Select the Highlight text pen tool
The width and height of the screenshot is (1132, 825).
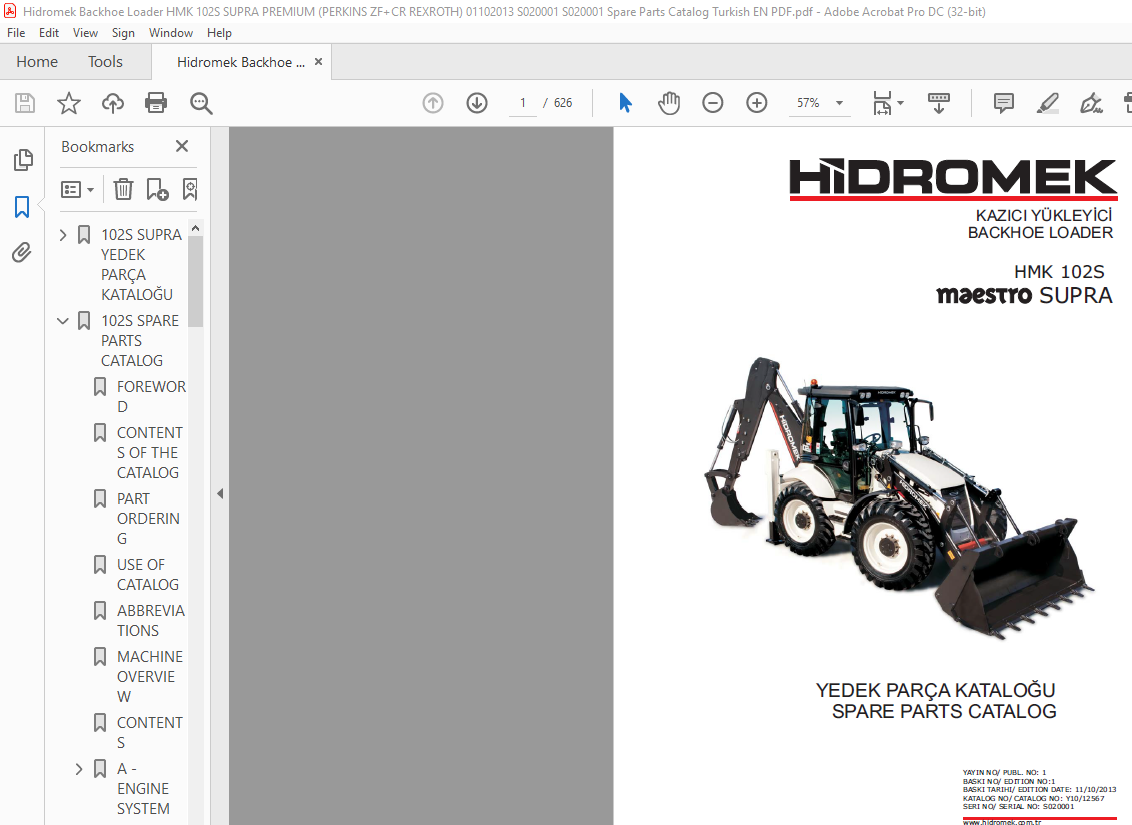click(x=1048, y=103)
